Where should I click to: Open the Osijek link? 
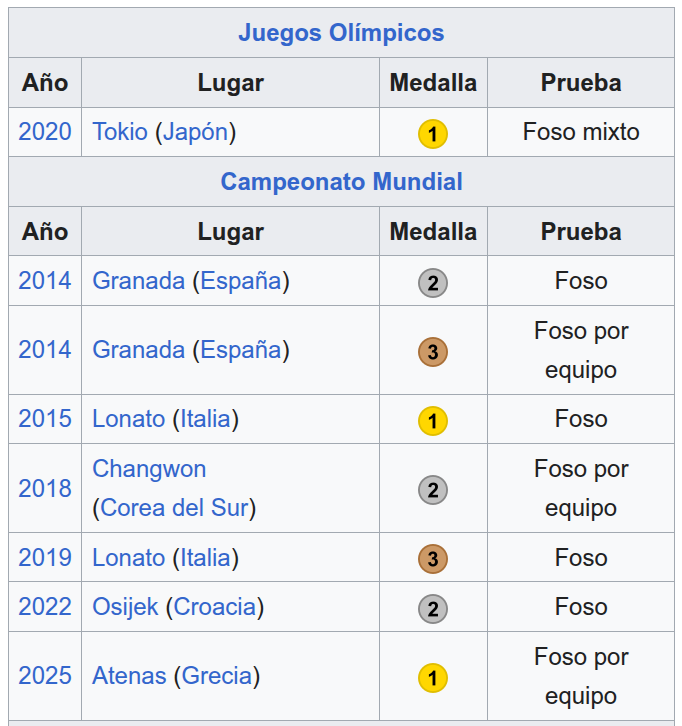pos(125,607)
